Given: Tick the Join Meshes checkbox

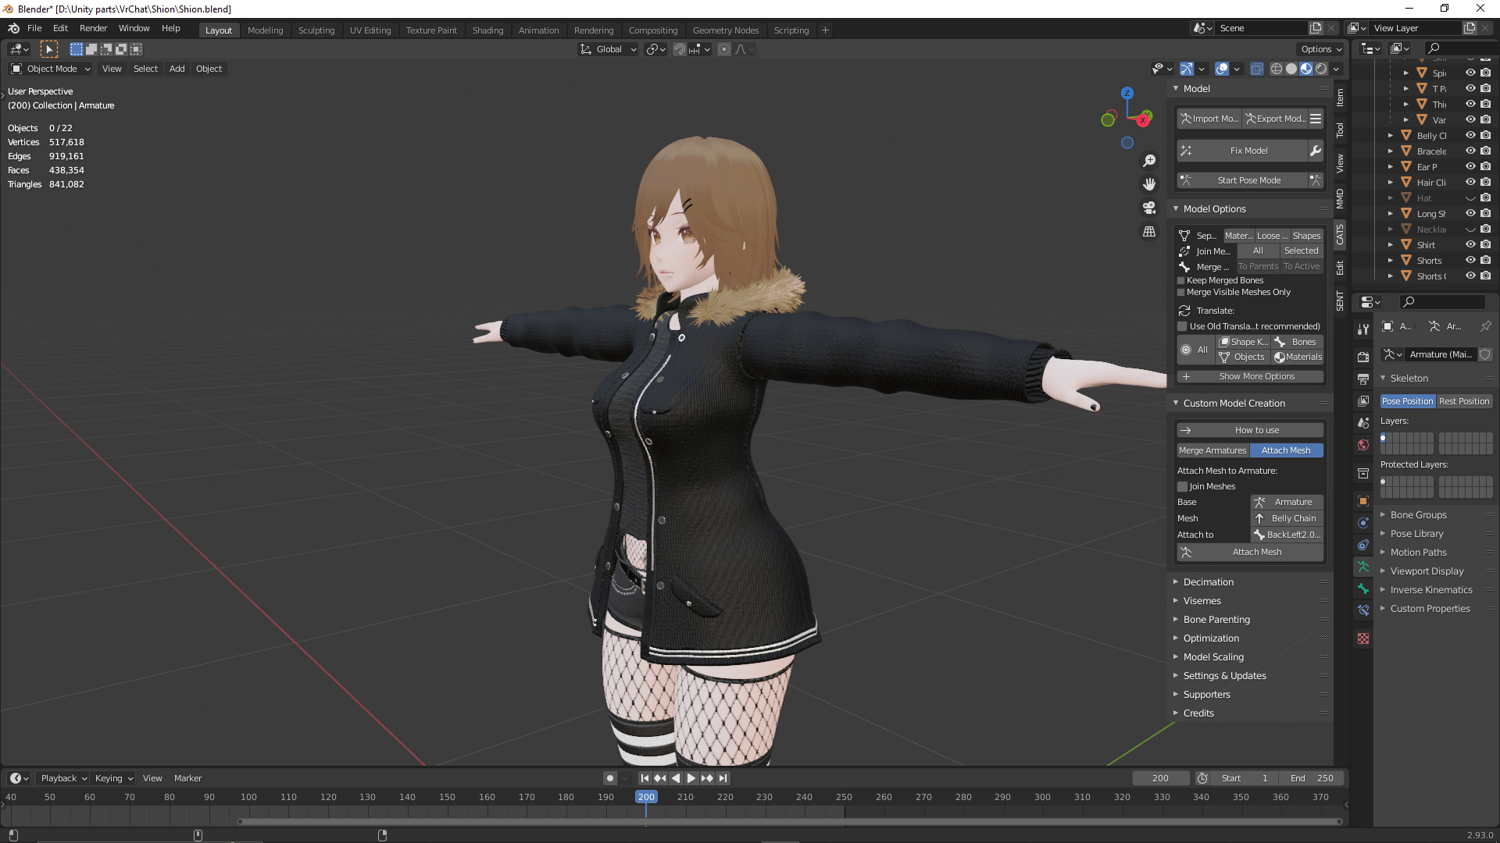Looking at the screenshot, I should click(1182, 487).
